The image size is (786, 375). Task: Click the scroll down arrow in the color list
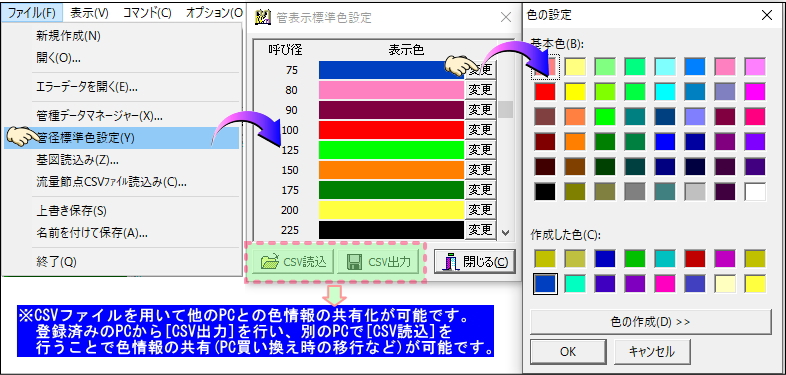505,232
